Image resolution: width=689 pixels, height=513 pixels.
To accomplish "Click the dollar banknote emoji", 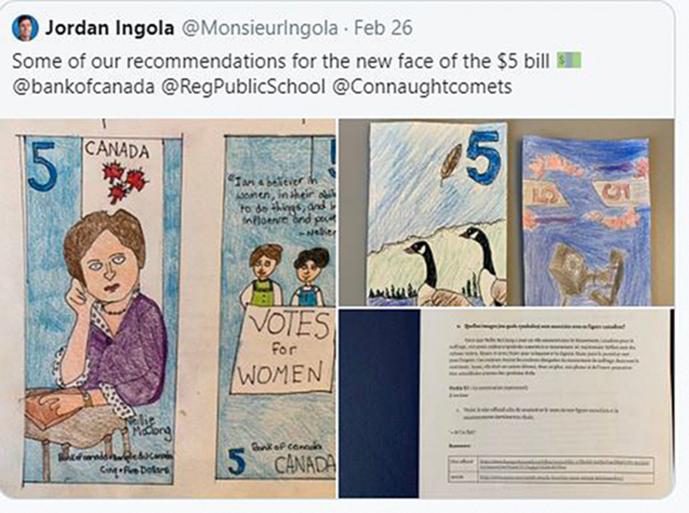I will pyautogui.click(x=569, y=61).
